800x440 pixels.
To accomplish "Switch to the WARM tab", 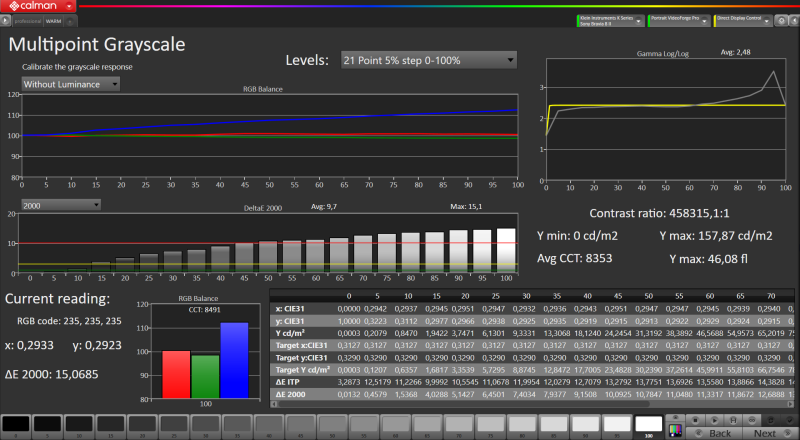I will [53, 21].
